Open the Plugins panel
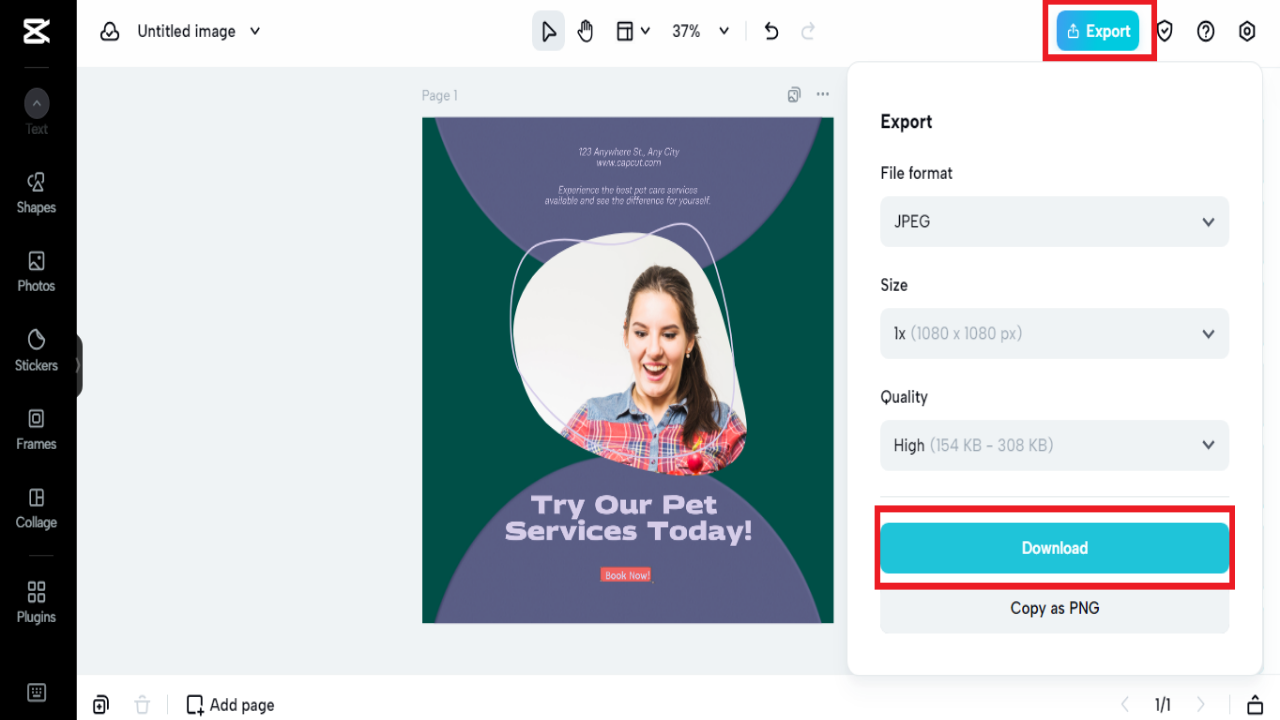The width and height of the screenshot is (1280, 720). tap(36, 602)
